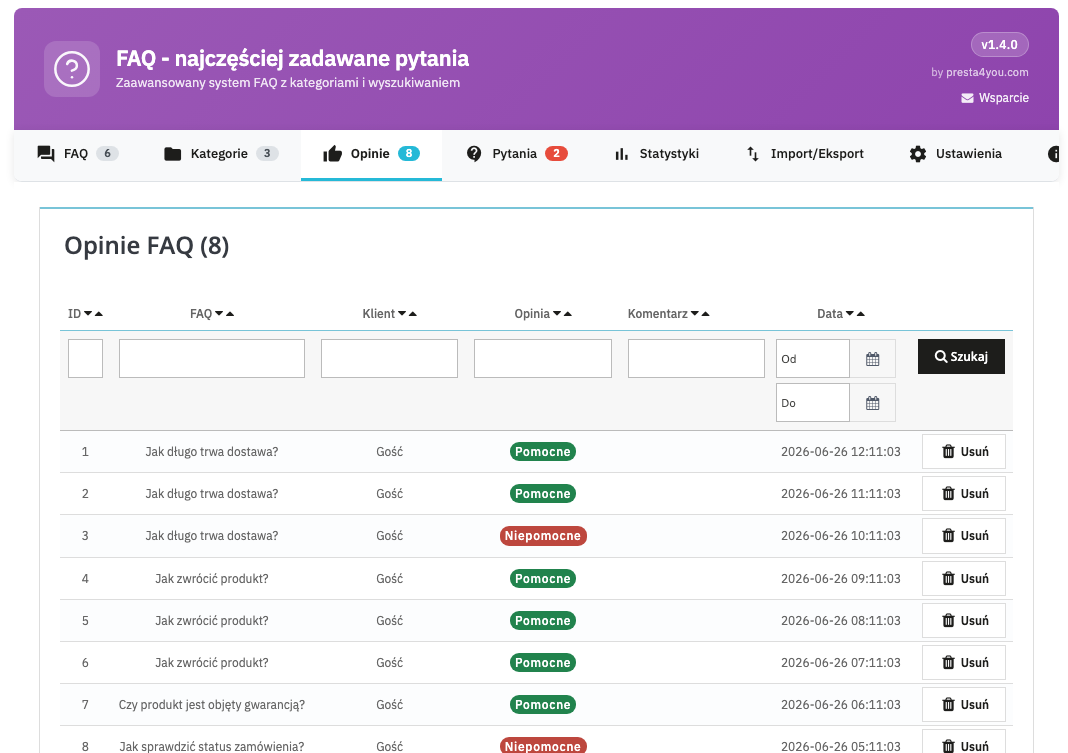Sort Opinia column descending arrow

(x=557, y=313)
